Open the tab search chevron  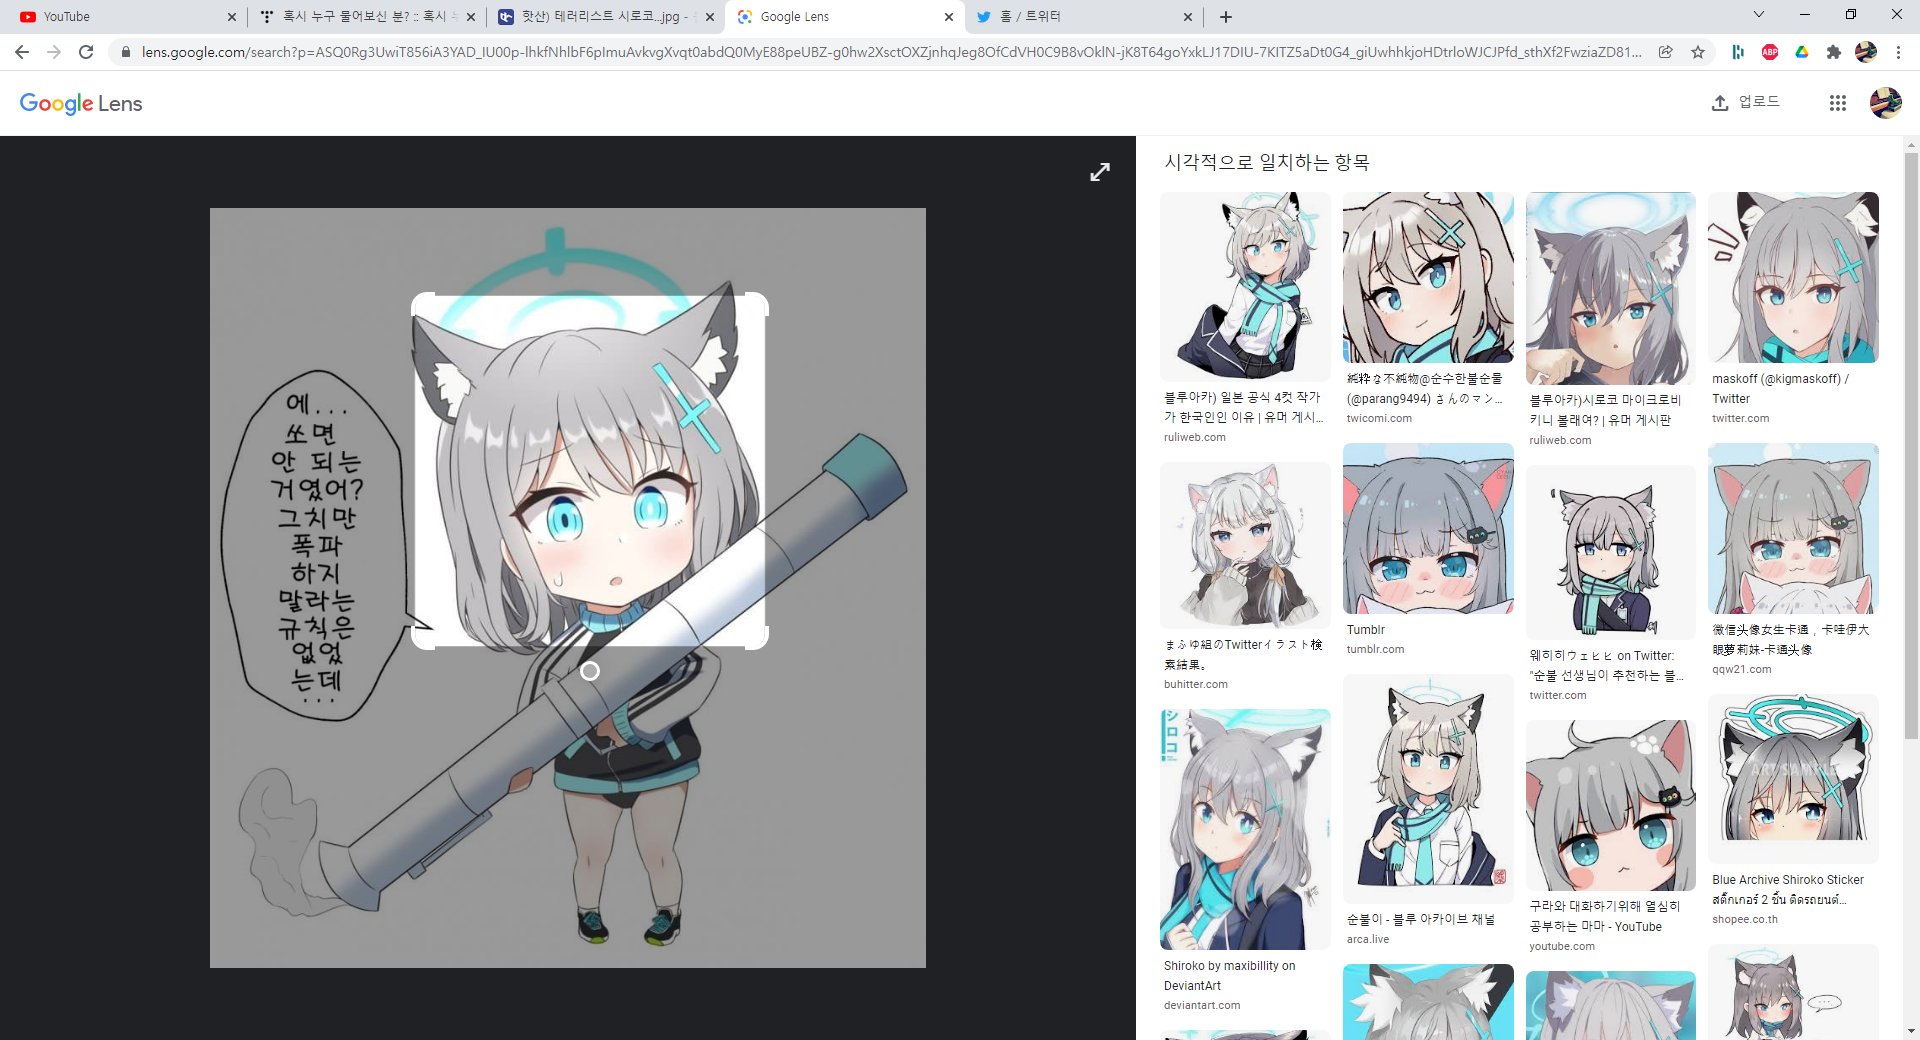point(1759,14)
